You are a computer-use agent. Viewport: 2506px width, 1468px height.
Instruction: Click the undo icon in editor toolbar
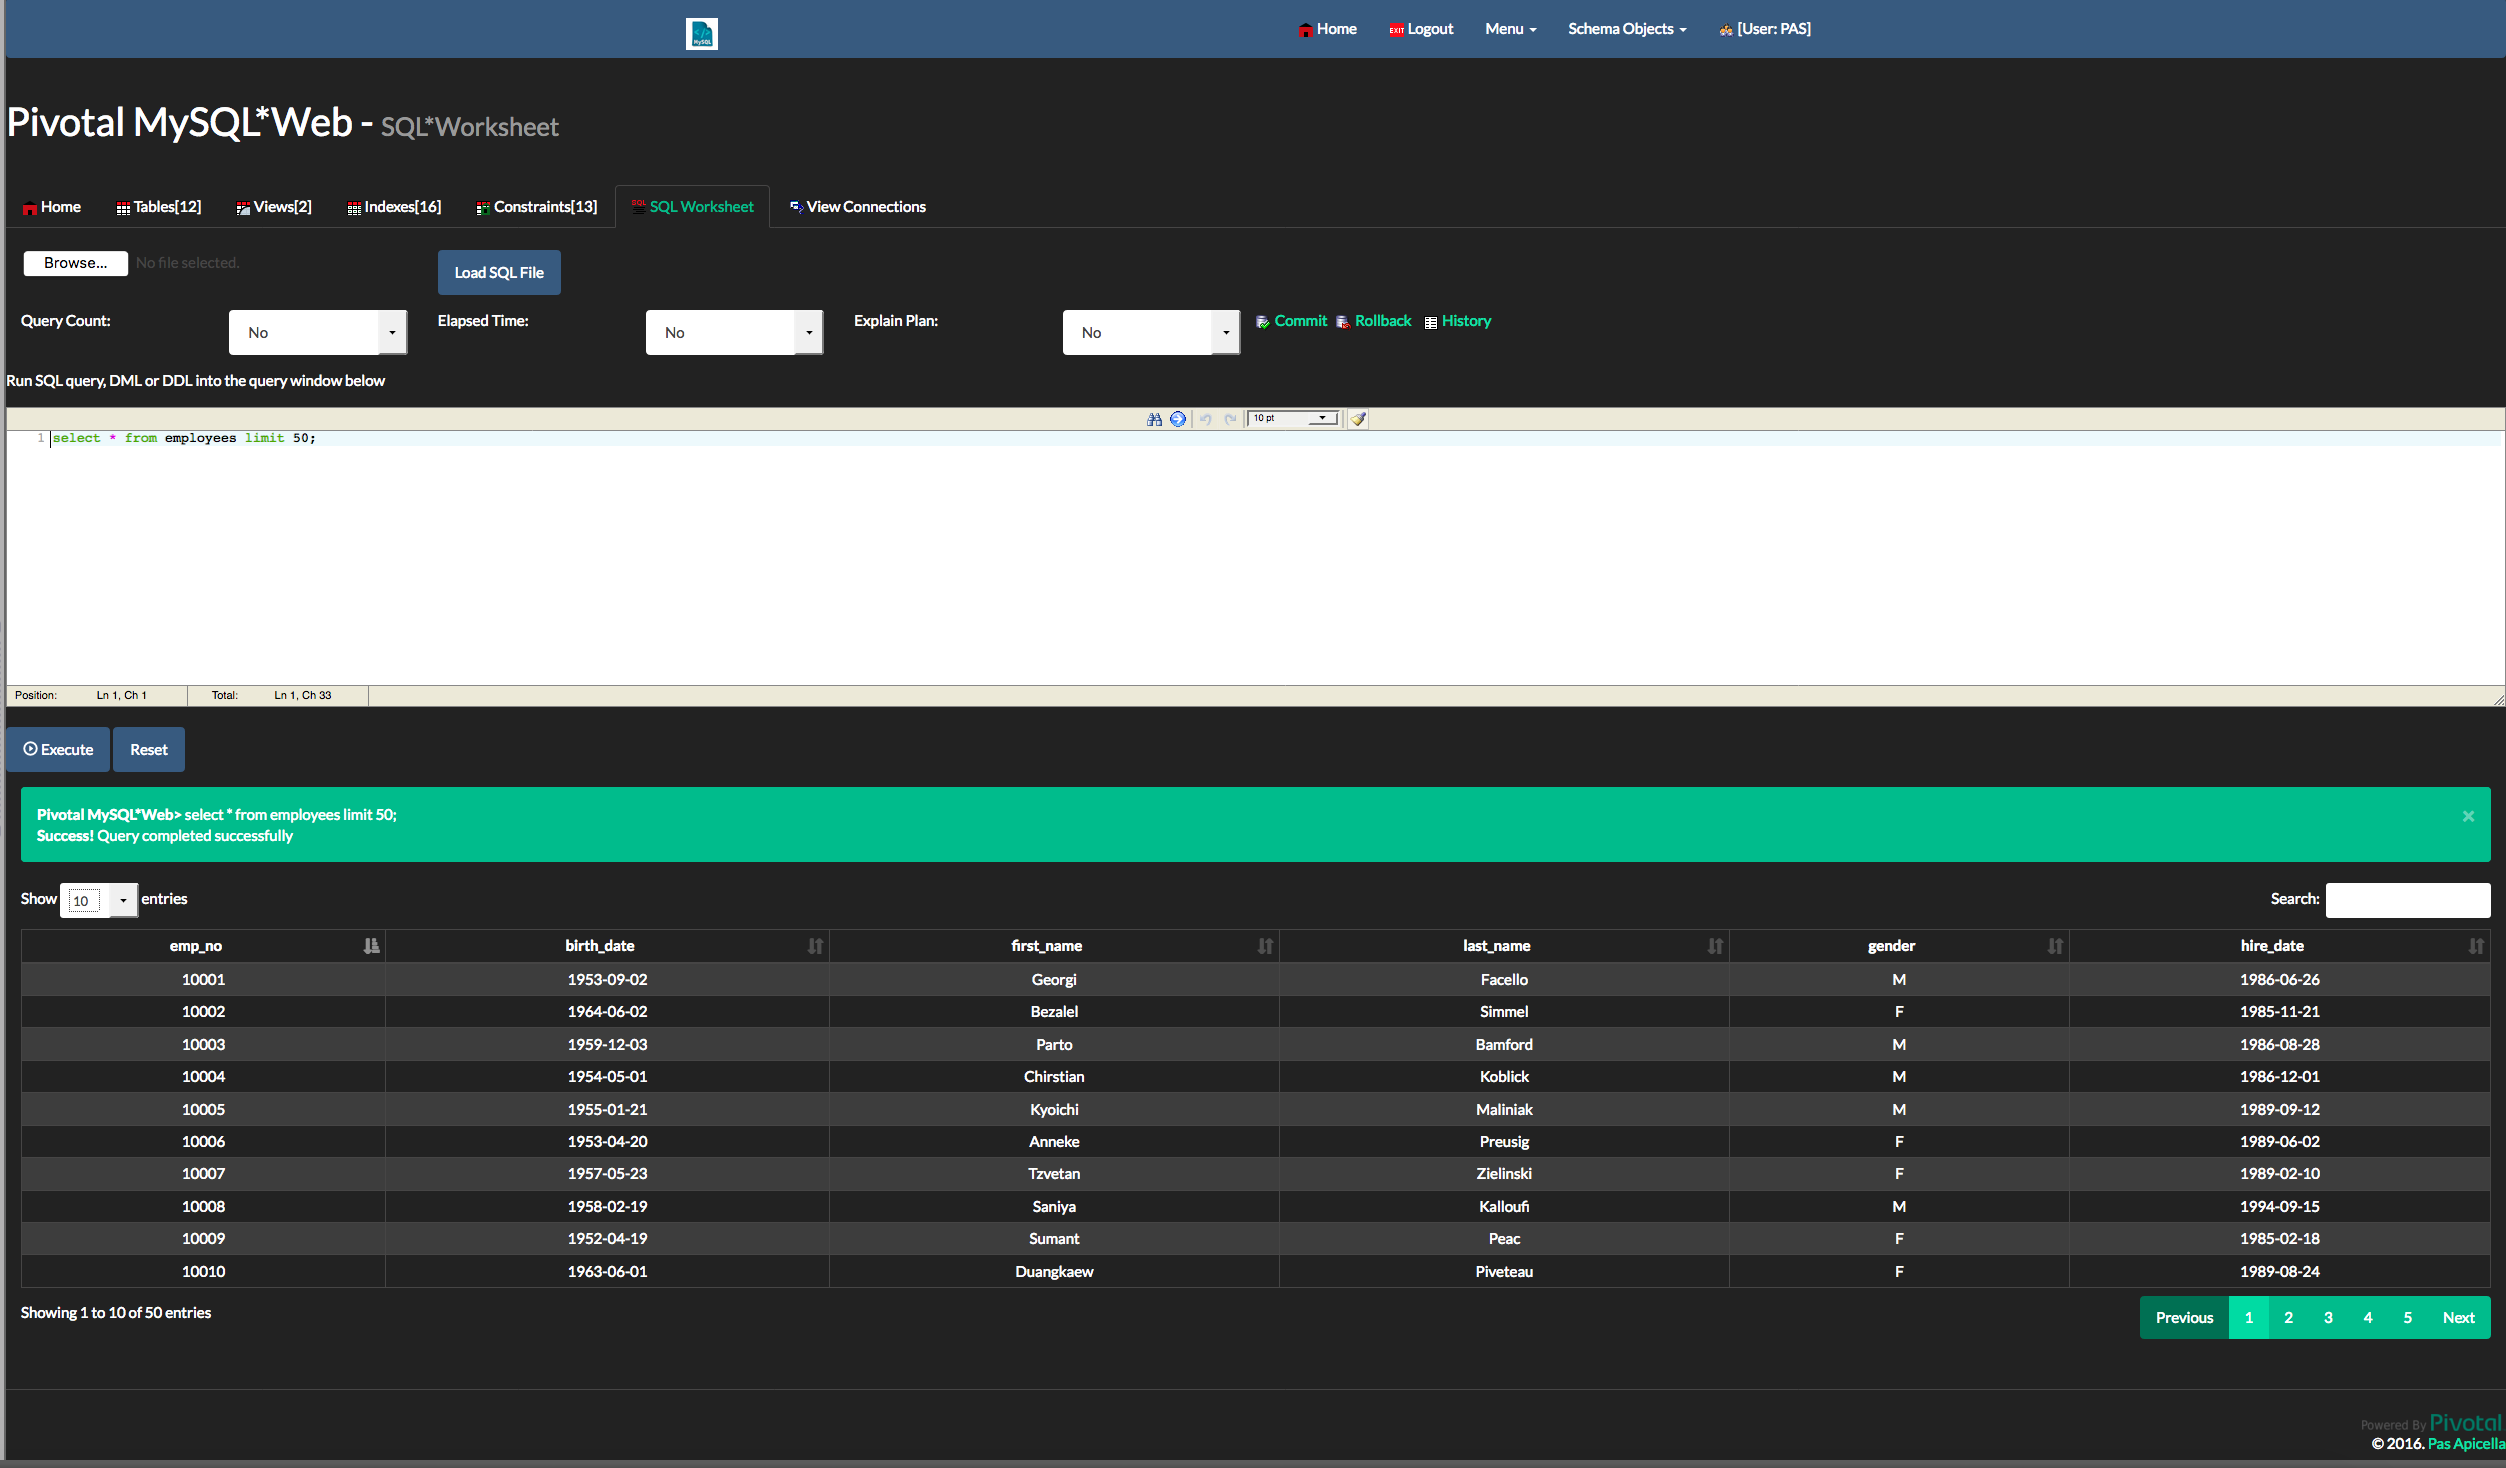(x=1206, y=419)
